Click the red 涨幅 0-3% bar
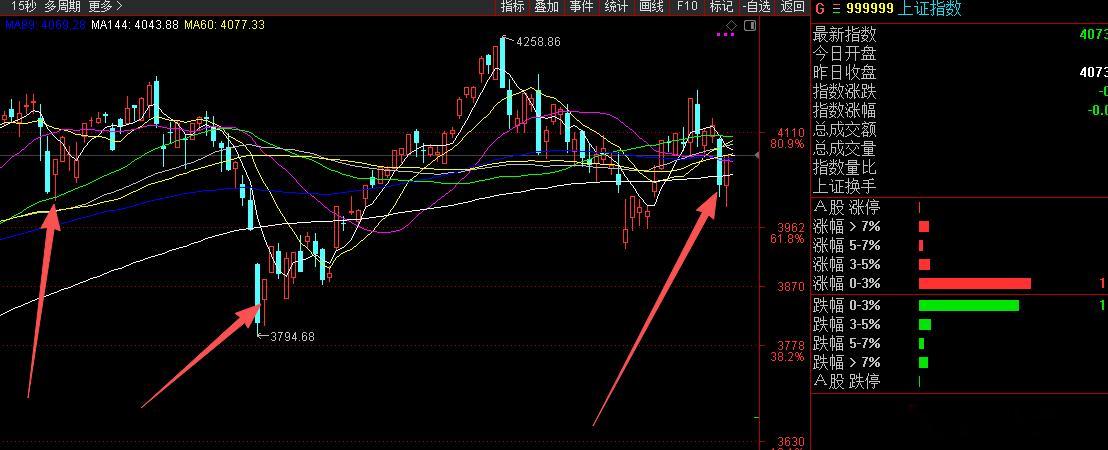1108x450 pixels. point(974,283)
